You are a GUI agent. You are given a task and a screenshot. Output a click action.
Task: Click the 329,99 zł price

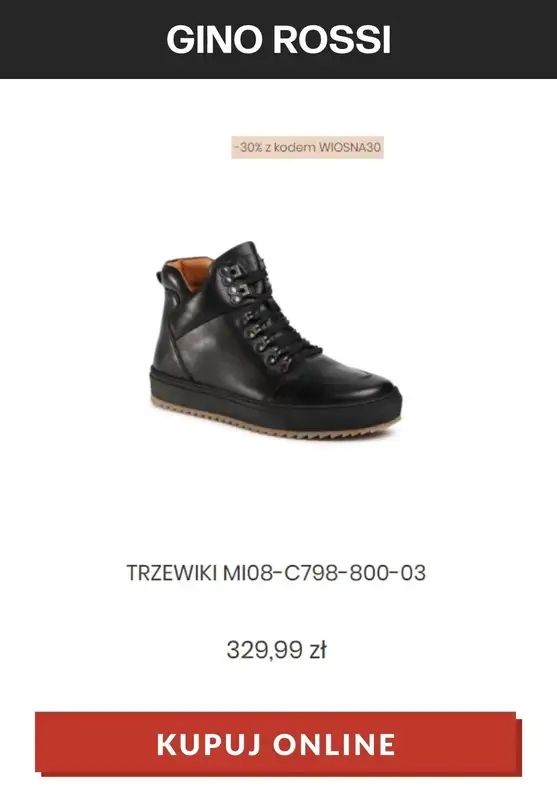click(276, 650)
